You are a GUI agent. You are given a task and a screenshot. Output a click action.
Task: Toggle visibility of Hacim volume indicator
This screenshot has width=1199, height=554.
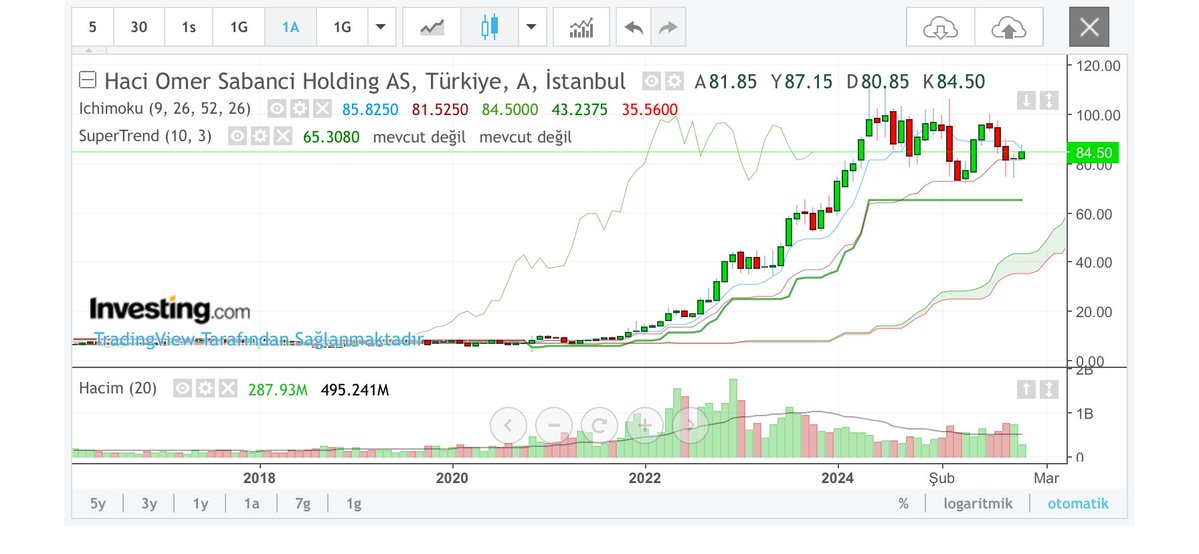coord(182,389)
